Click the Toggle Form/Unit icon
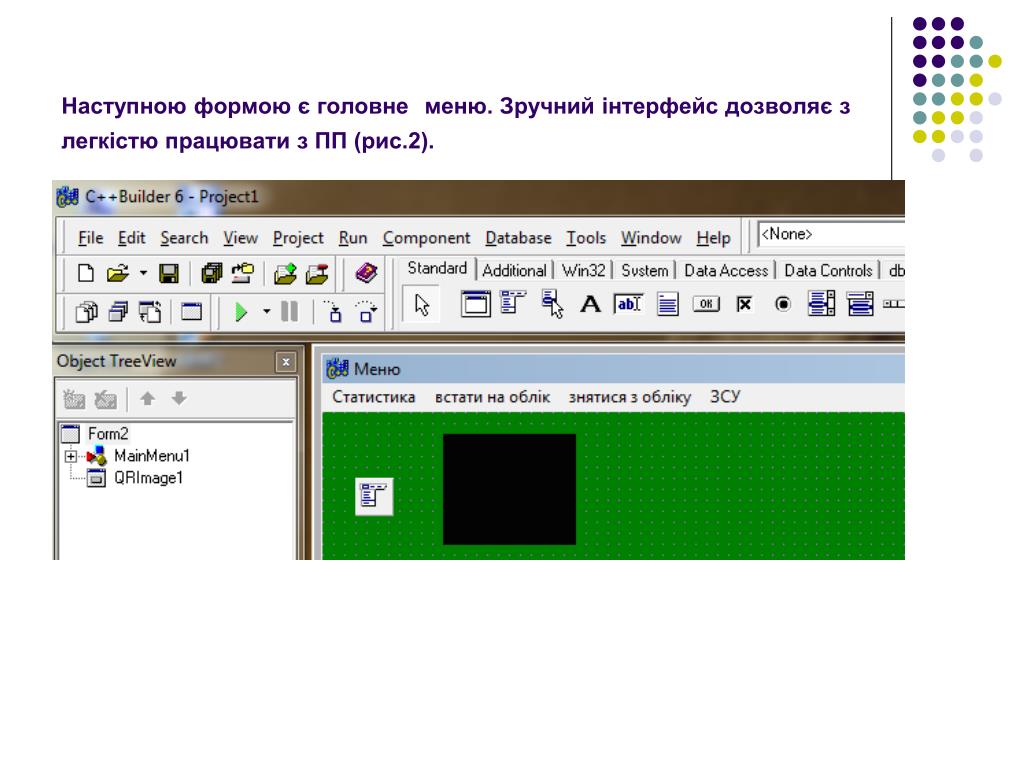The height and width of the screenshot is (768, 1024). point(150,312)
